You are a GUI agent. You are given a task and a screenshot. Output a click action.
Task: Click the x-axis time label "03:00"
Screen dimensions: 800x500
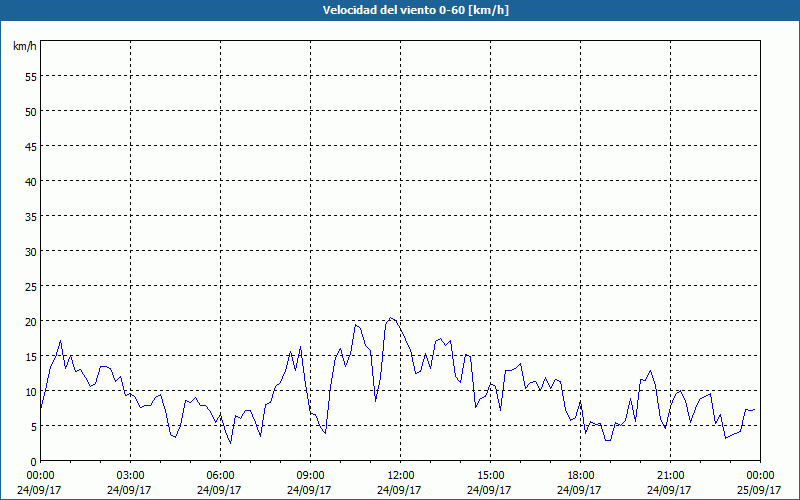[x=130, y=476]
